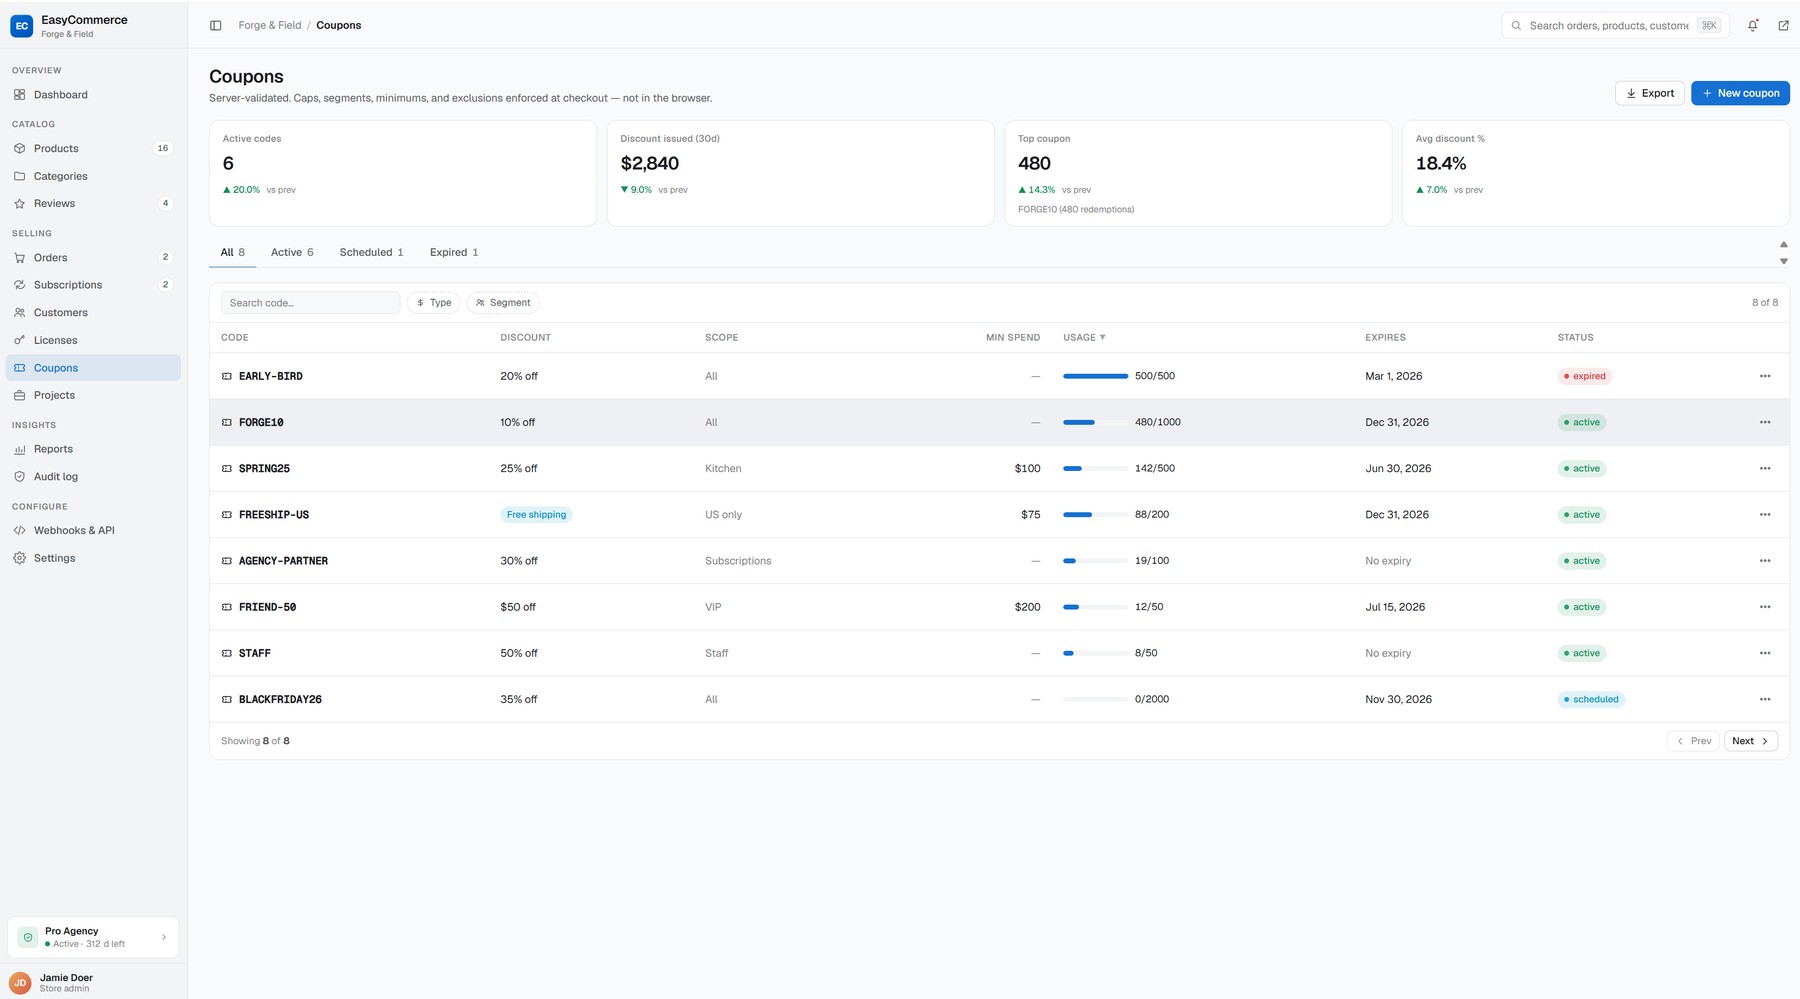
Task: Click Forge & Field breadcrumb
Action: [270, 25]
